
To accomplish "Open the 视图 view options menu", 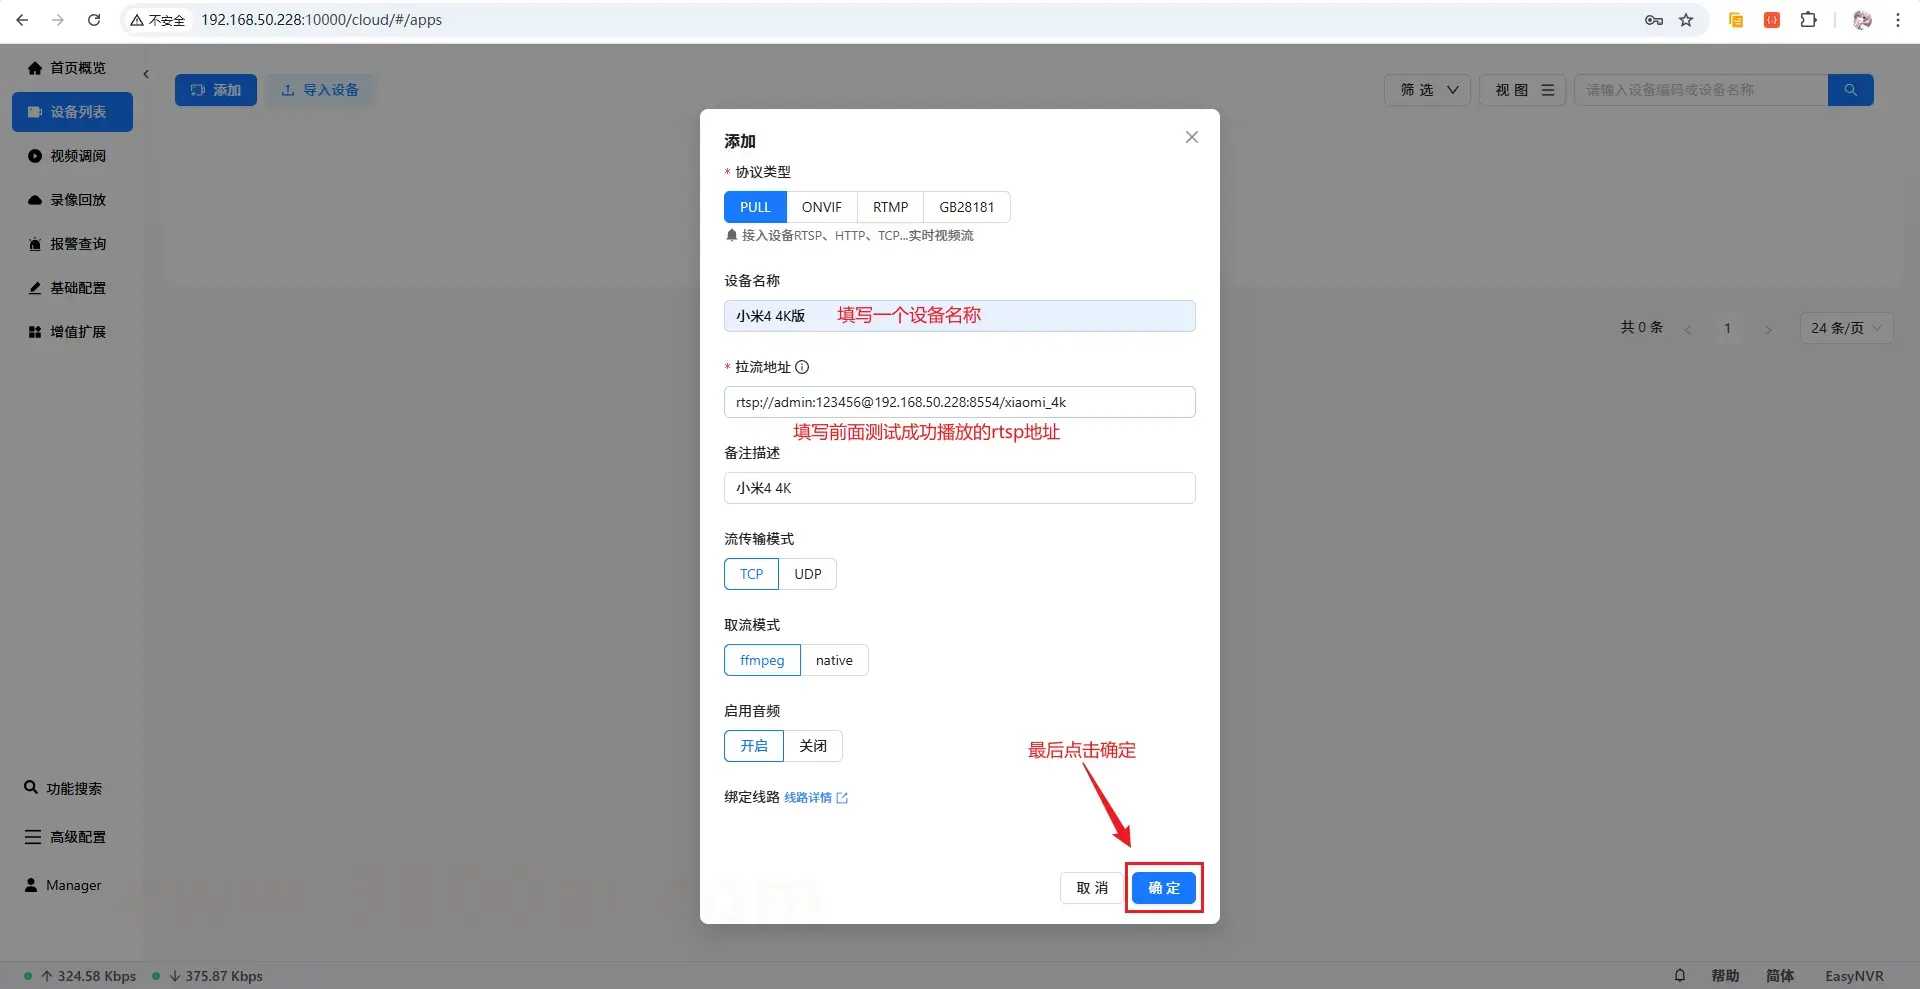I will point(1522,90).
